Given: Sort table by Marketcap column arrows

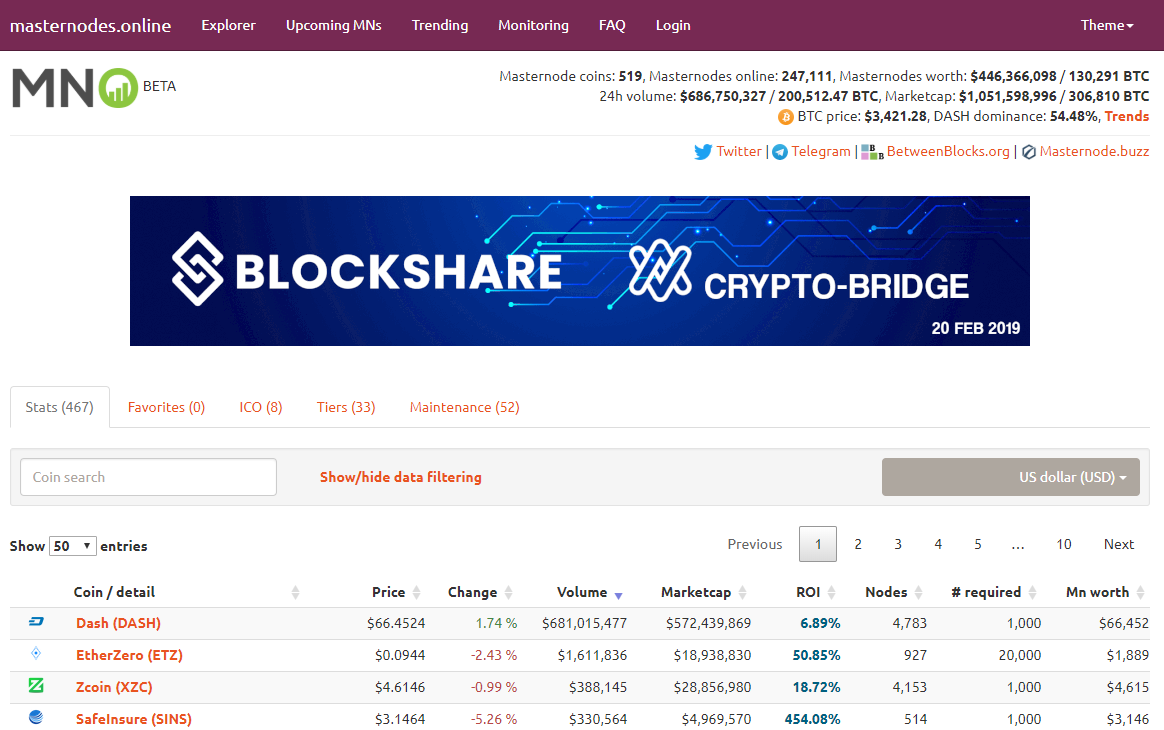Looking at the screenshot, I should 742,593.
